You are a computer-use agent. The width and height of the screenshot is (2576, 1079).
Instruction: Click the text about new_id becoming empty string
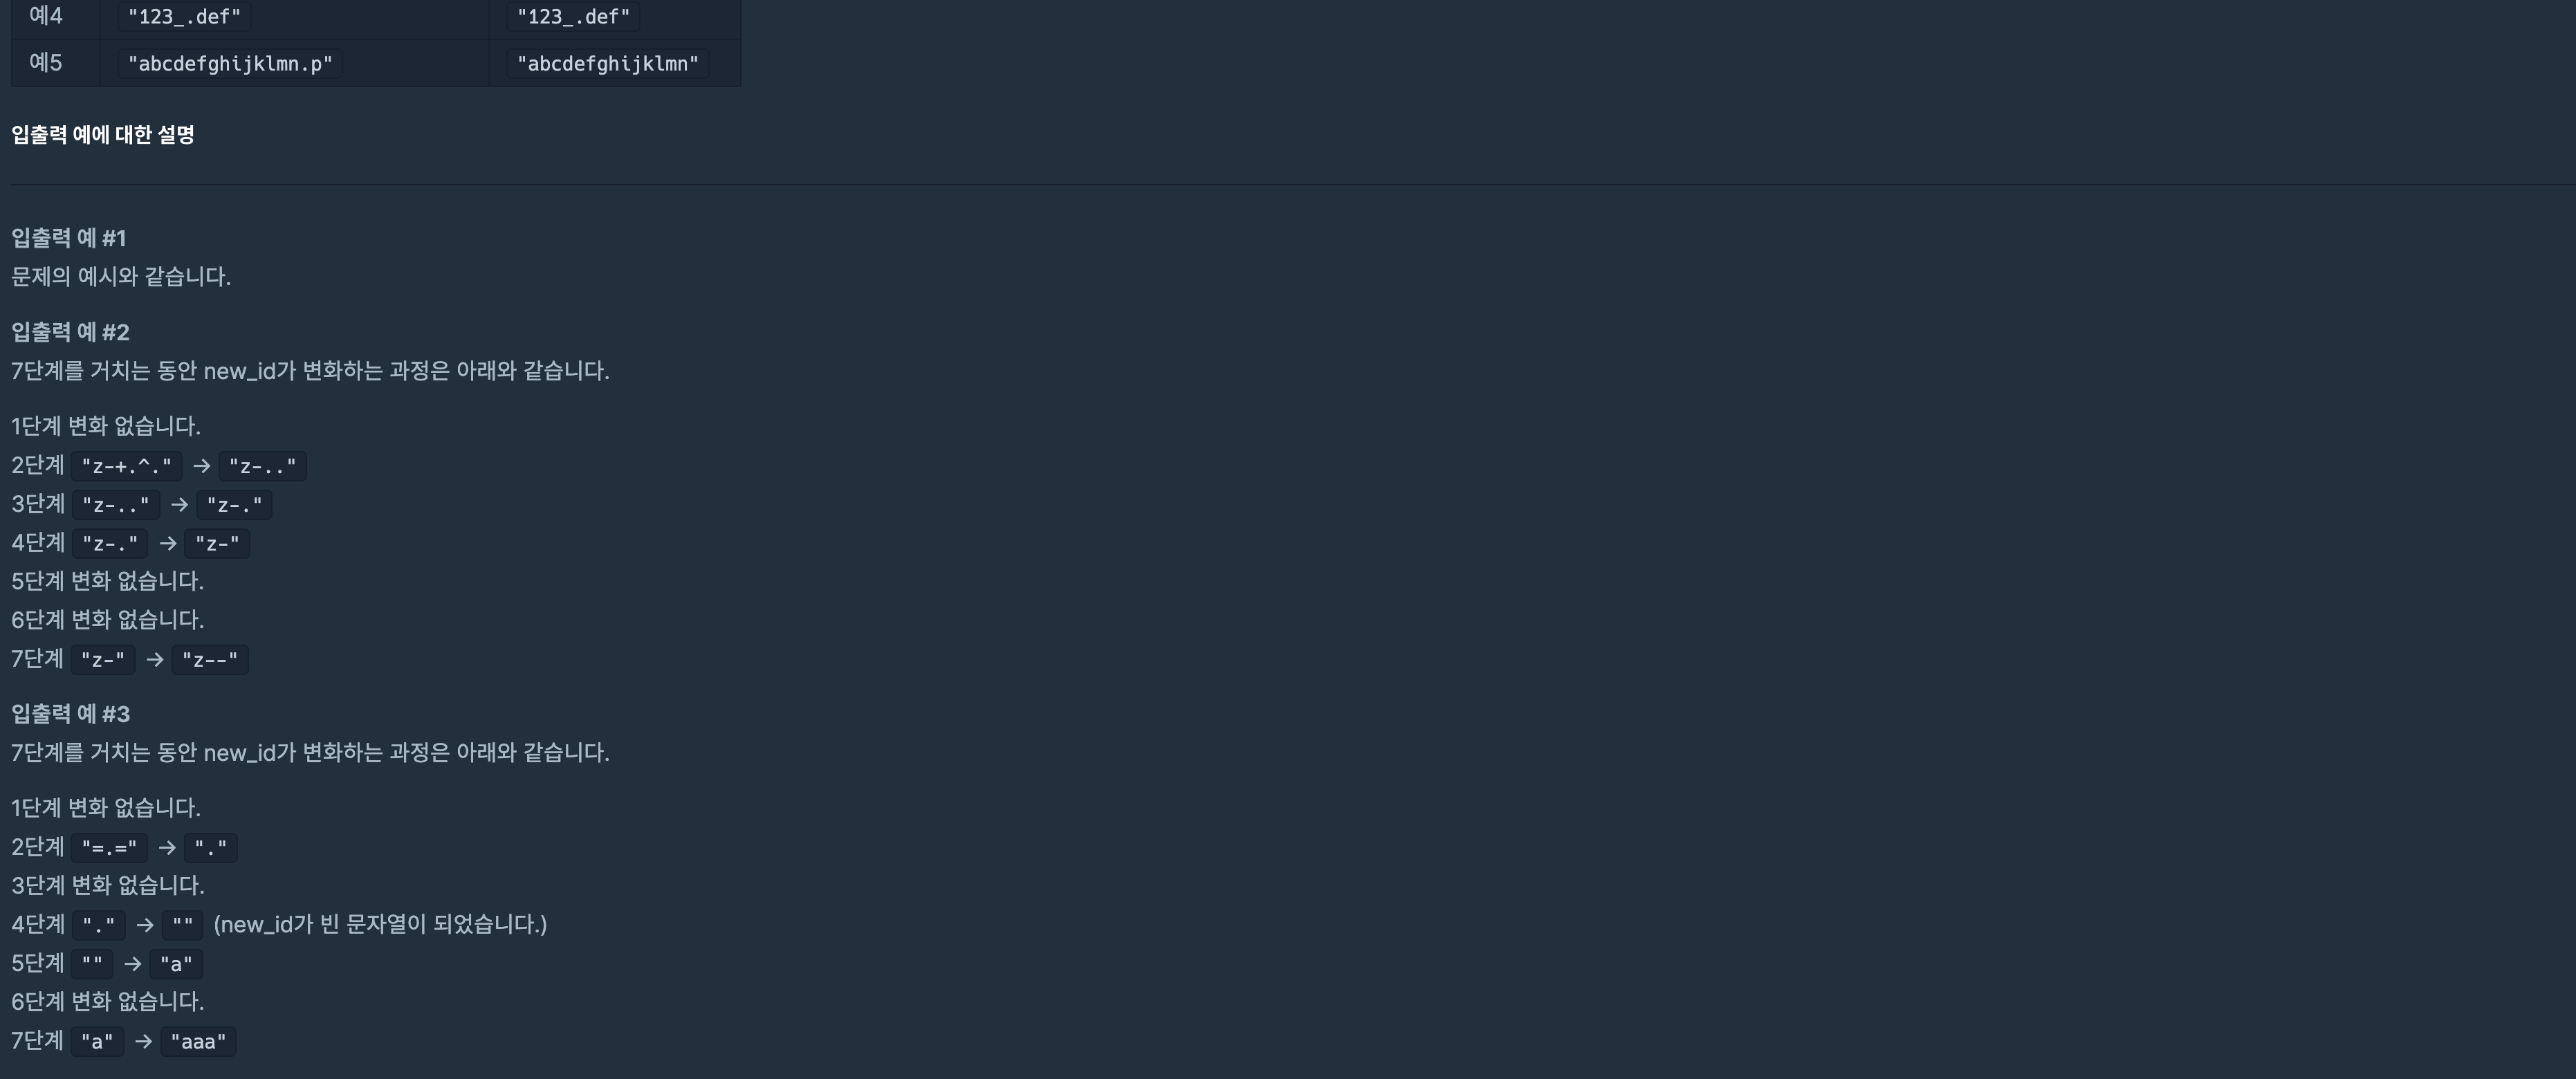click(380, 924)
